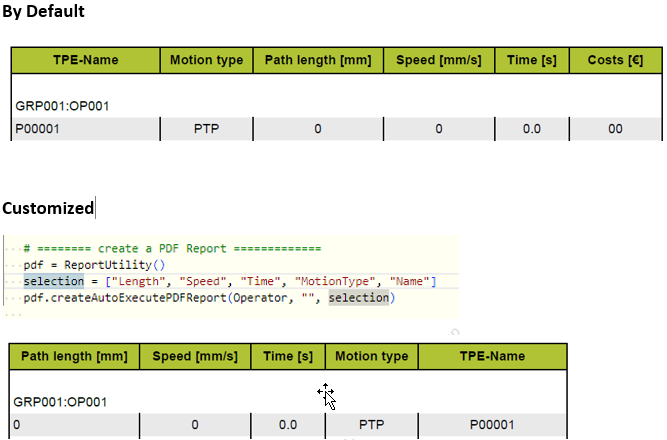This screenshot has height=440, width=667.
Task: Click Motion type header in the customized table
Action: pos(371,357)
